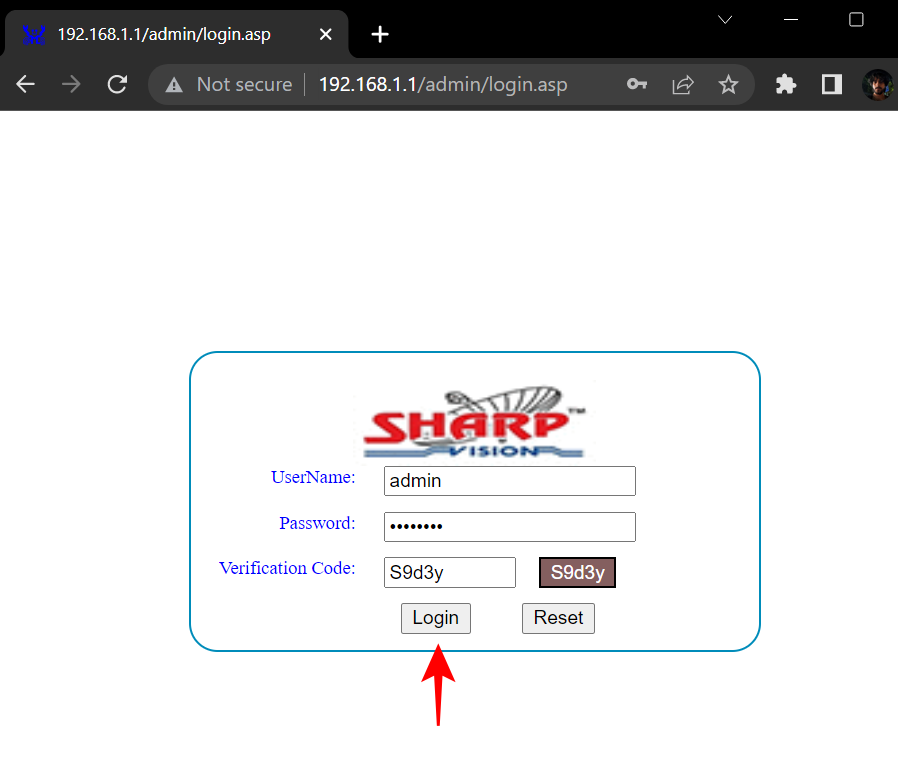Click the Verification Code label
The image size is (898, 771).
287,568
